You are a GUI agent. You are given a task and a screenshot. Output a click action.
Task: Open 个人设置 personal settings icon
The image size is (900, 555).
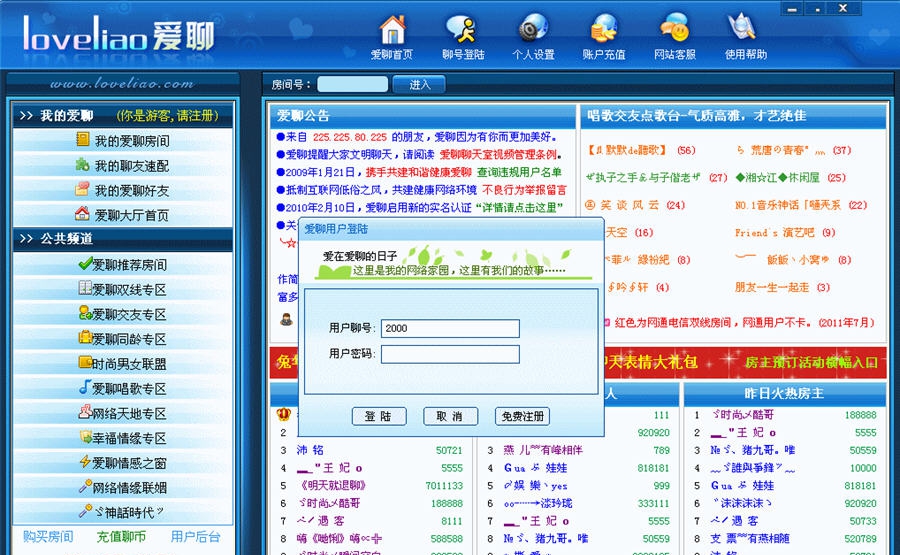pos(533,29)
